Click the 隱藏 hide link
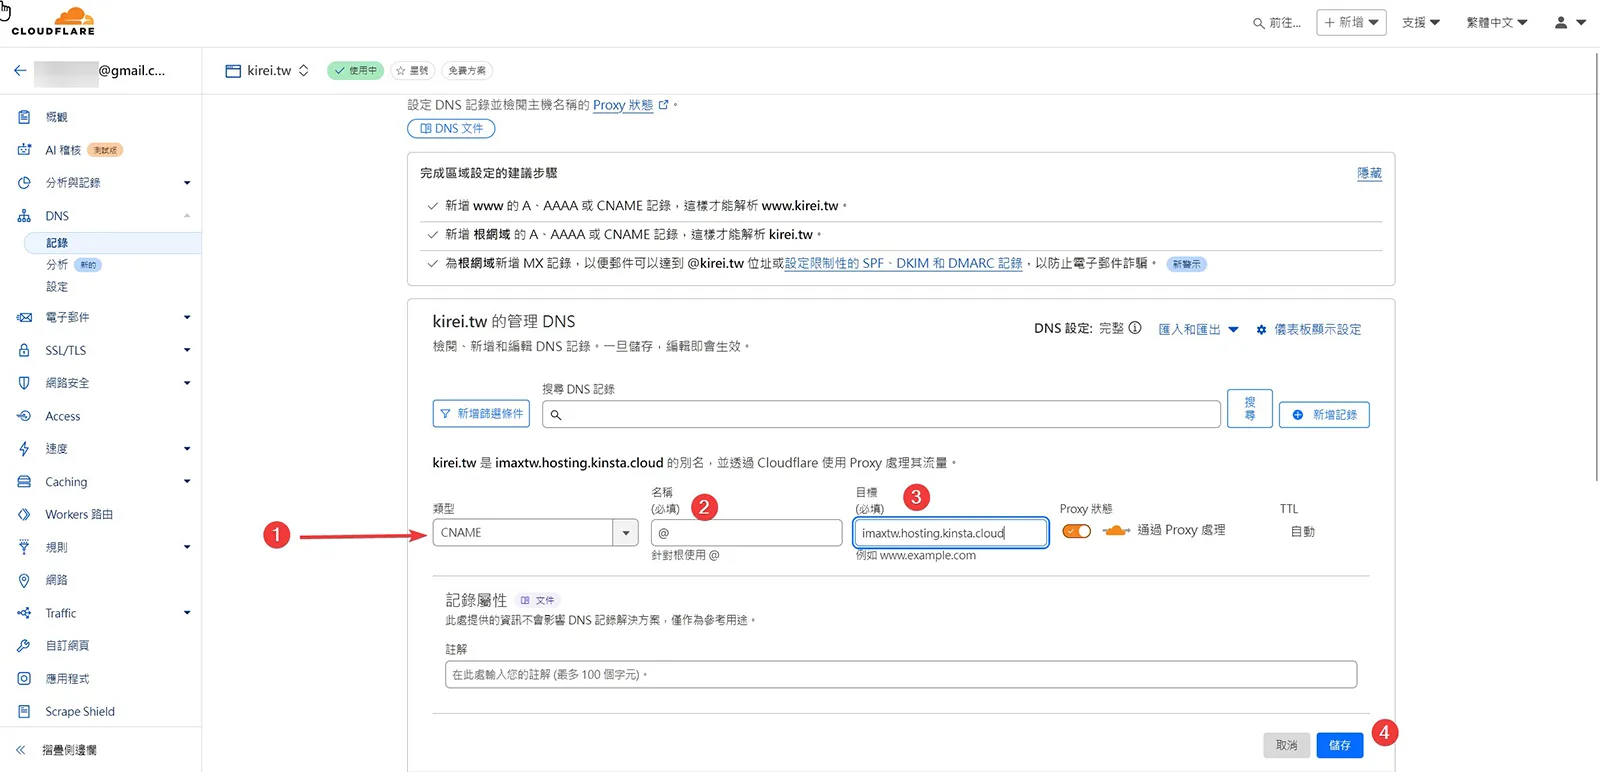The image size is (1600, 772). coord(1369,173)
